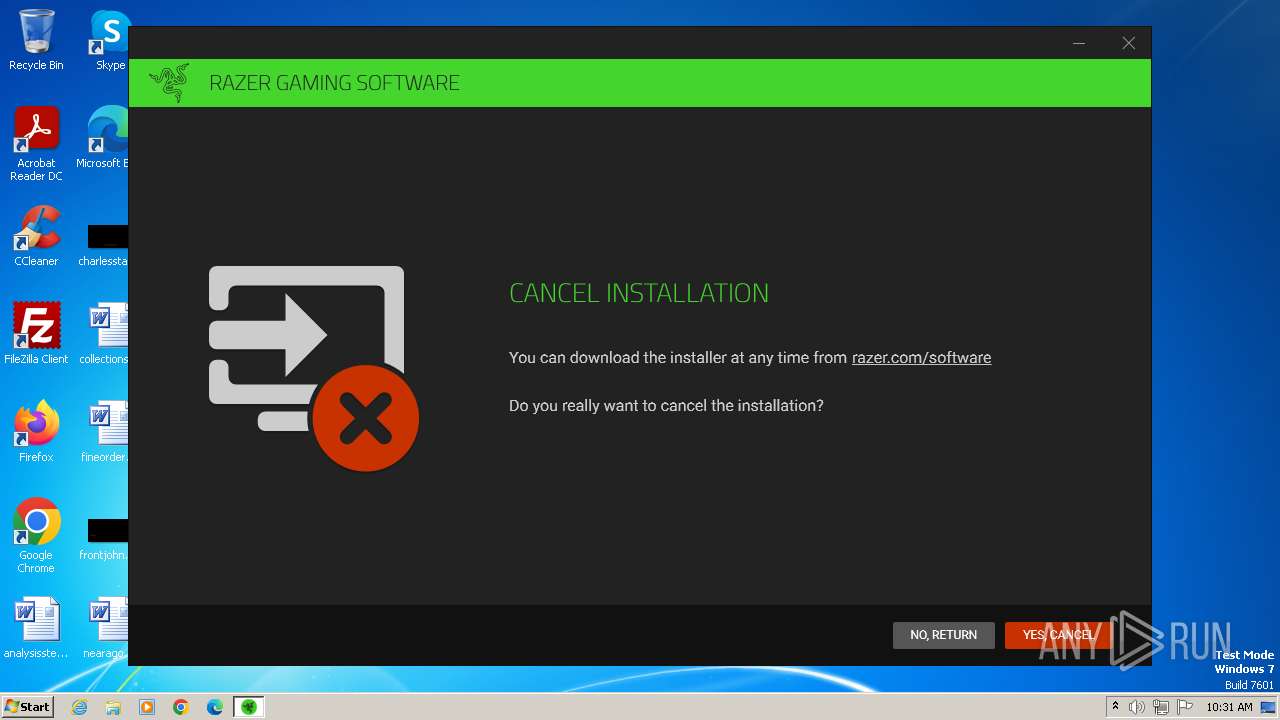Open the Windows Start menu
The image size is (1280, 720).
click(x=28, y=707)
